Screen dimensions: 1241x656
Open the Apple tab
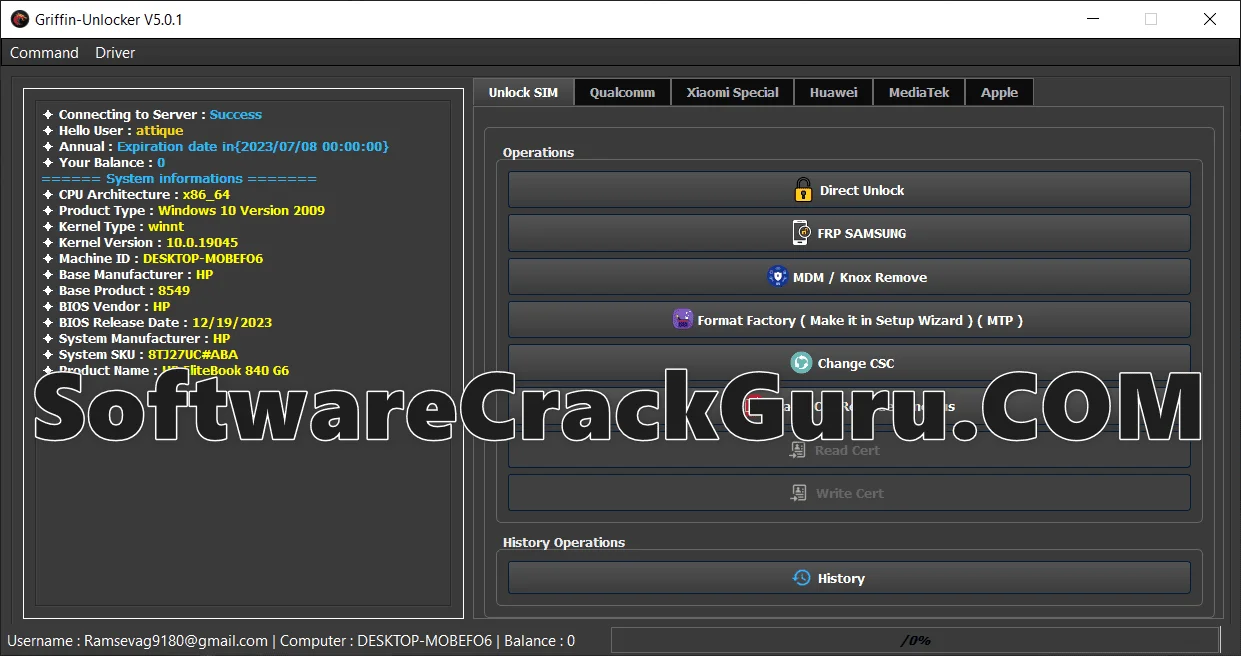point(999,92)
